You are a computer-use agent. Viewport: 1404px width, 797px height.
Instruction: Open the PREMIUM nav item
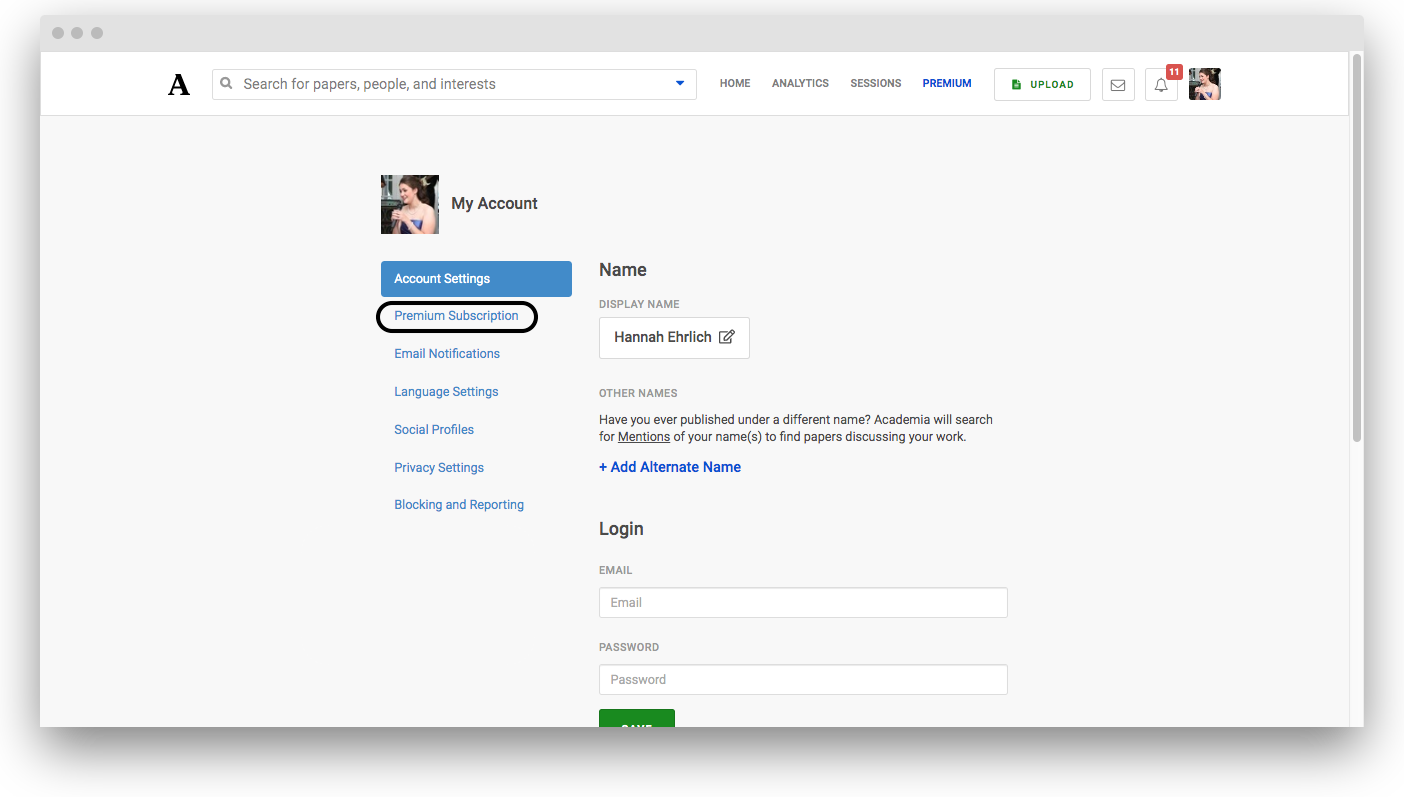pyautogui.click(x=947, y=84)
